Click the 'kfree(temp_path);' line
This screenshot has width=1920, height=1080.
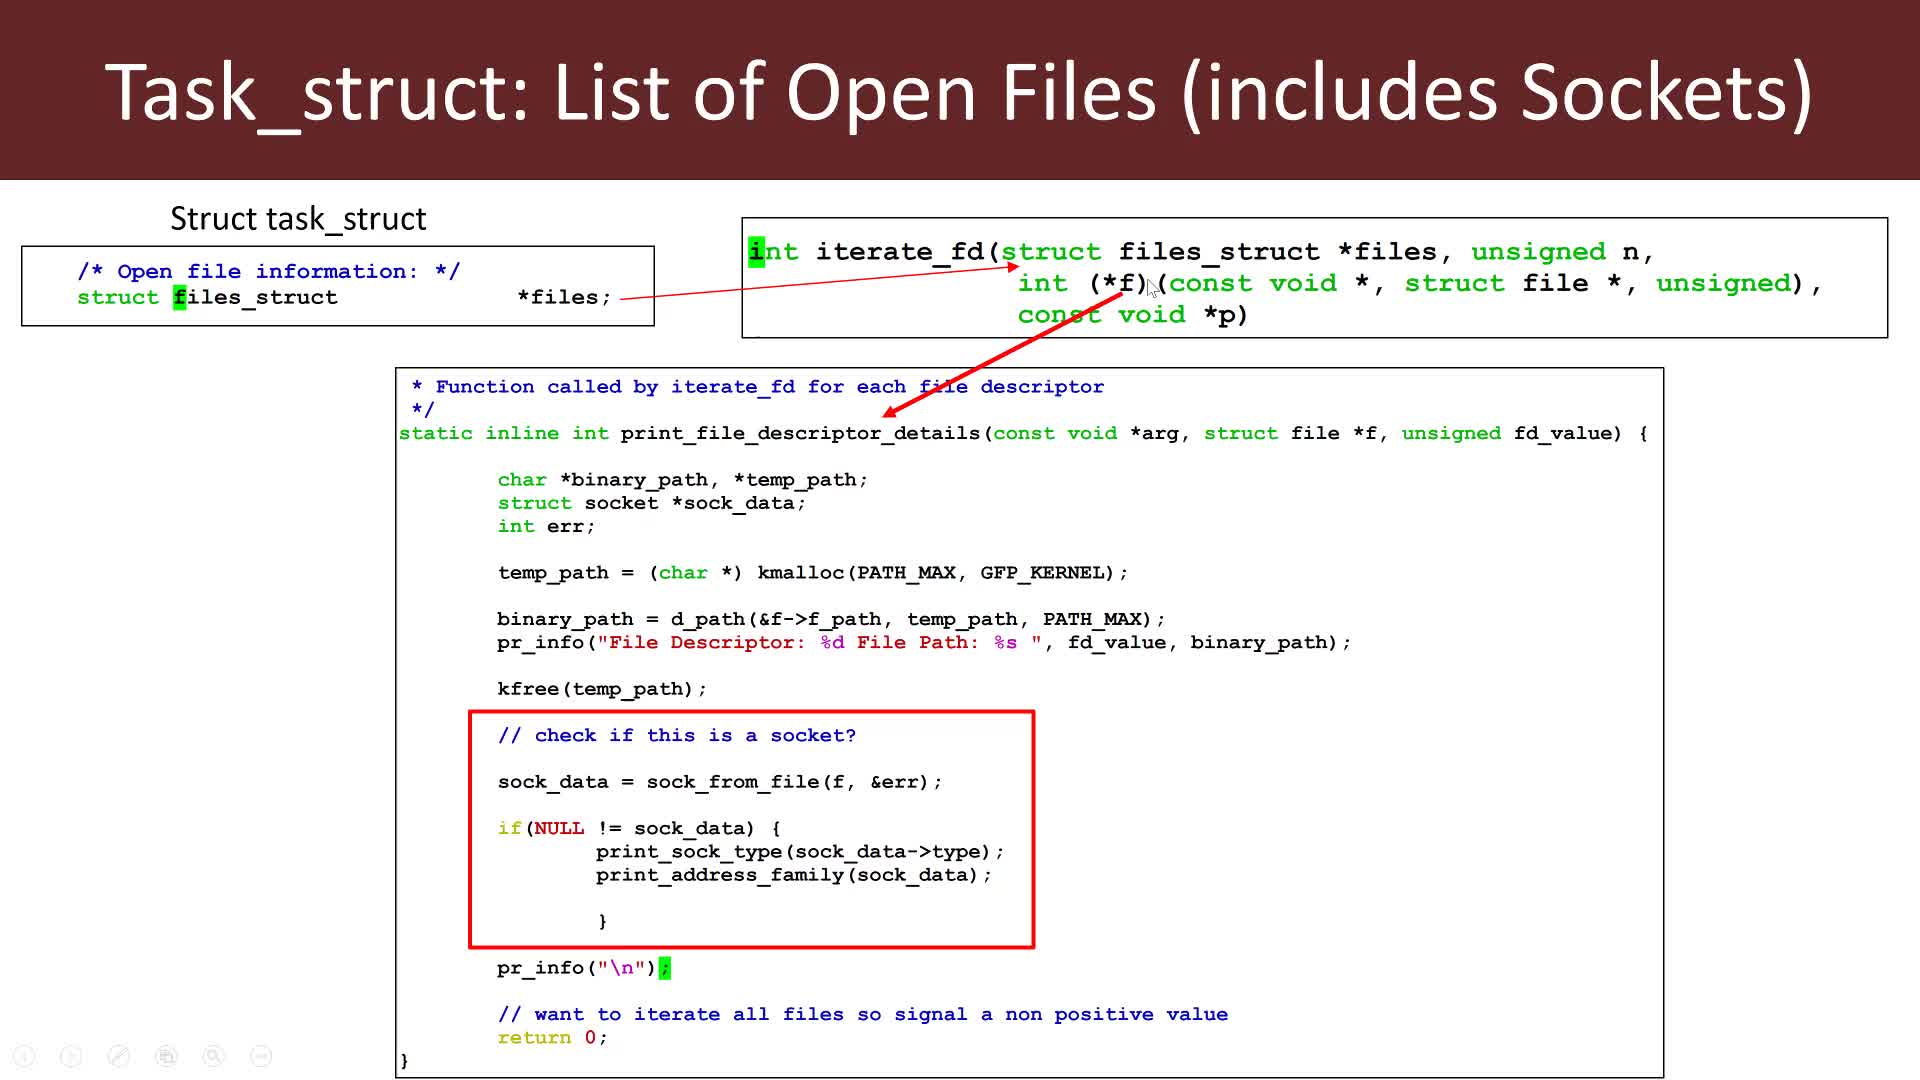[601, 689]
